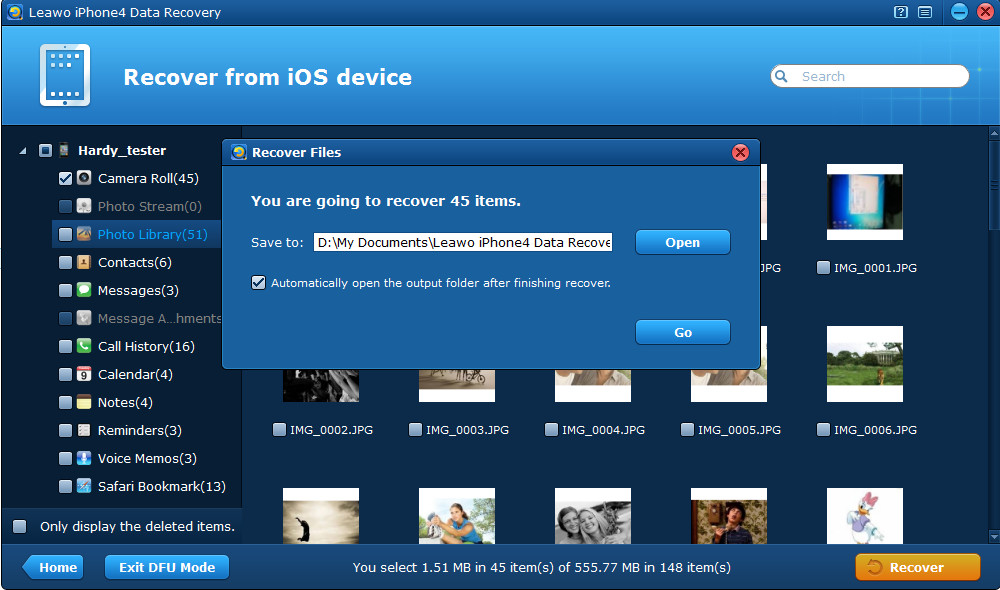Check the Call History checkbox
Image resolution: width=1000 pixels, height=590 pixels.
tap(65, 346)
